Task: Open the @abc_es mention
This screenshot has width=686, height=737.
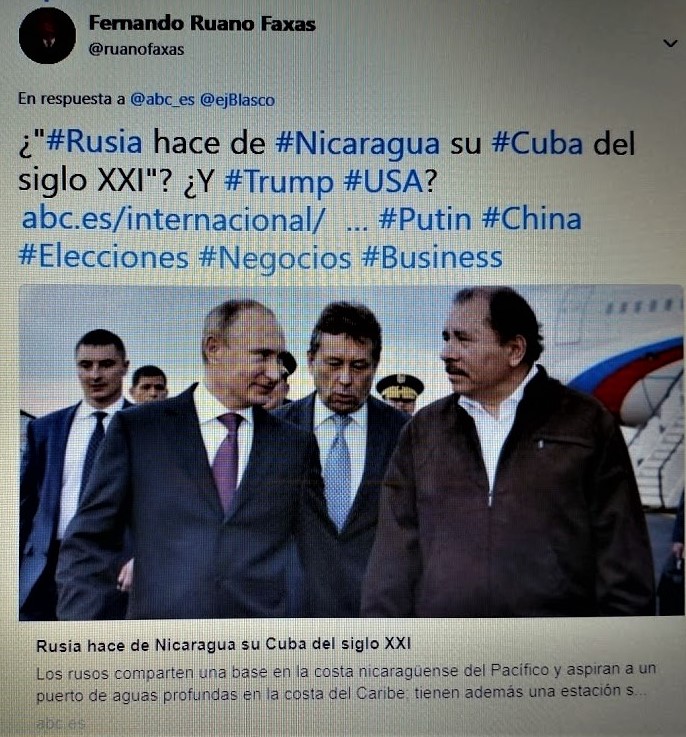Action: click(162, 100)
